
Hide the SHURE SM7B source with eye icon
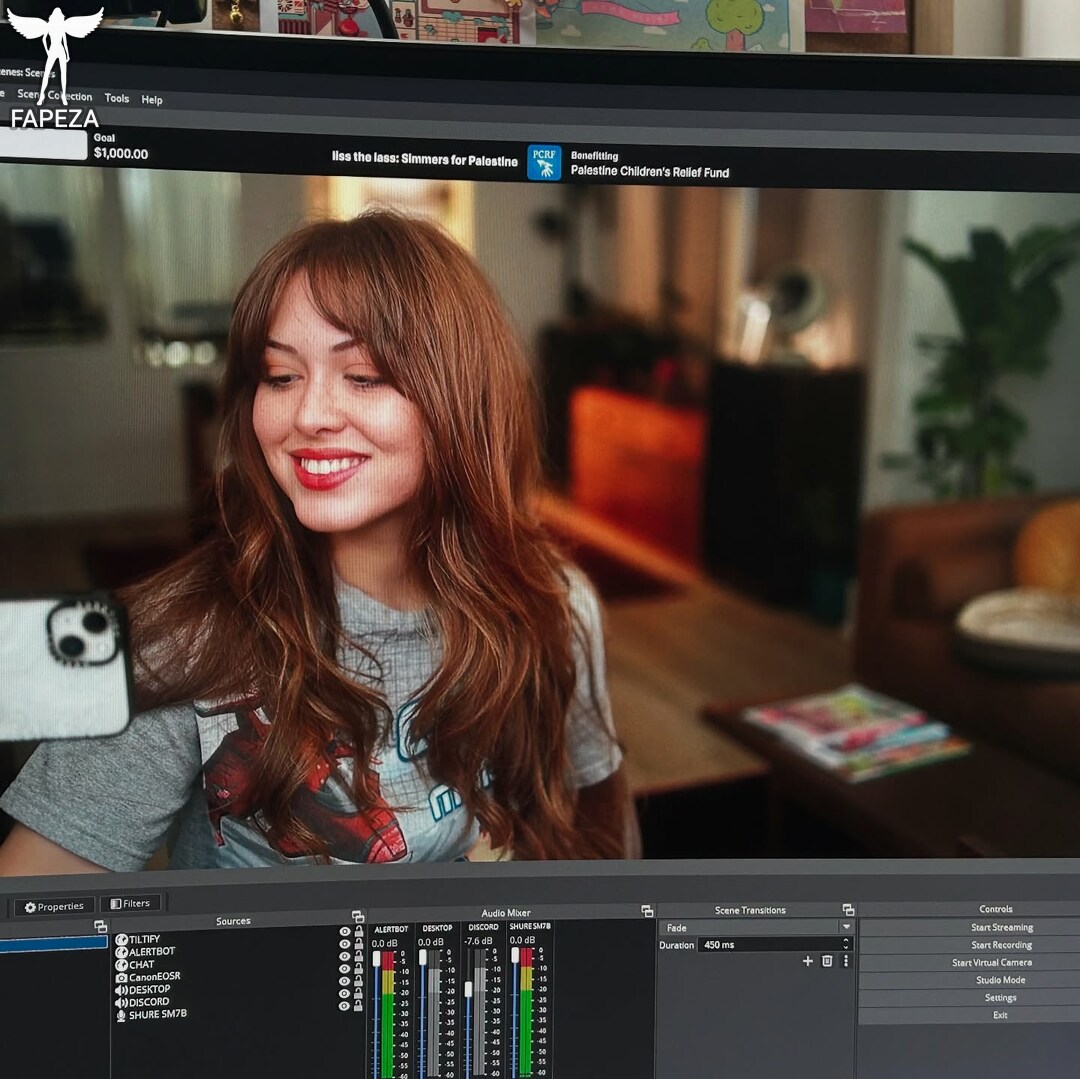coord(344,1006)
